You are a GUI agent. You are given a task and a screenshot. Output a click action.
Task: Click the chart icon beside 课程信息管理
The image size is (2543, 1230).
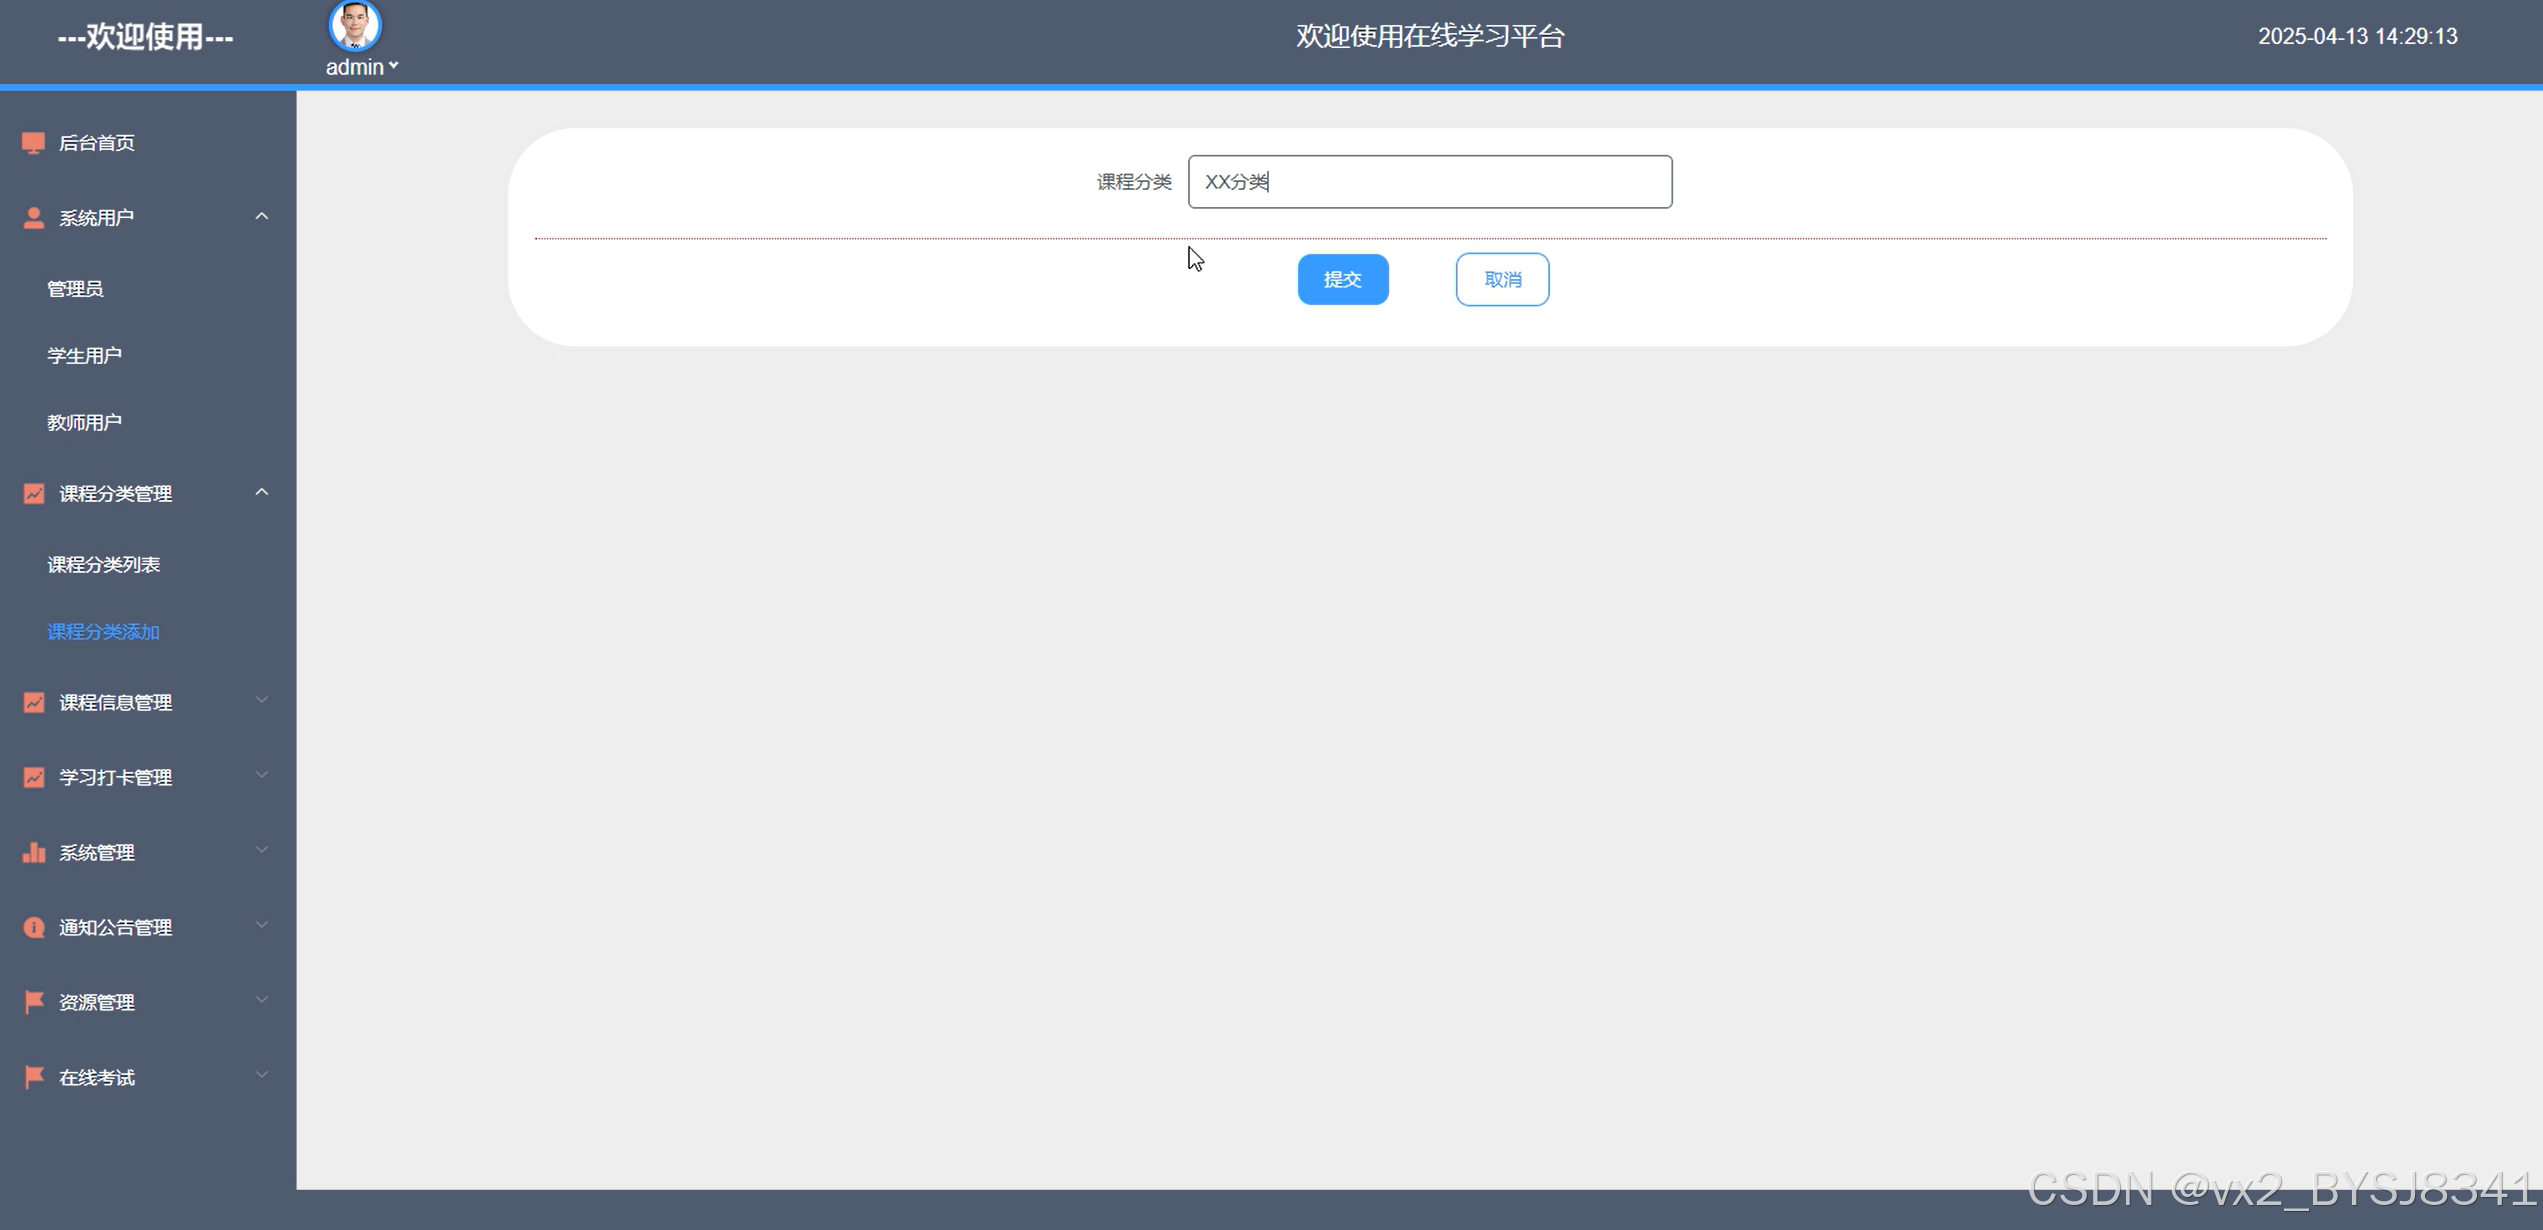point(33,702)
